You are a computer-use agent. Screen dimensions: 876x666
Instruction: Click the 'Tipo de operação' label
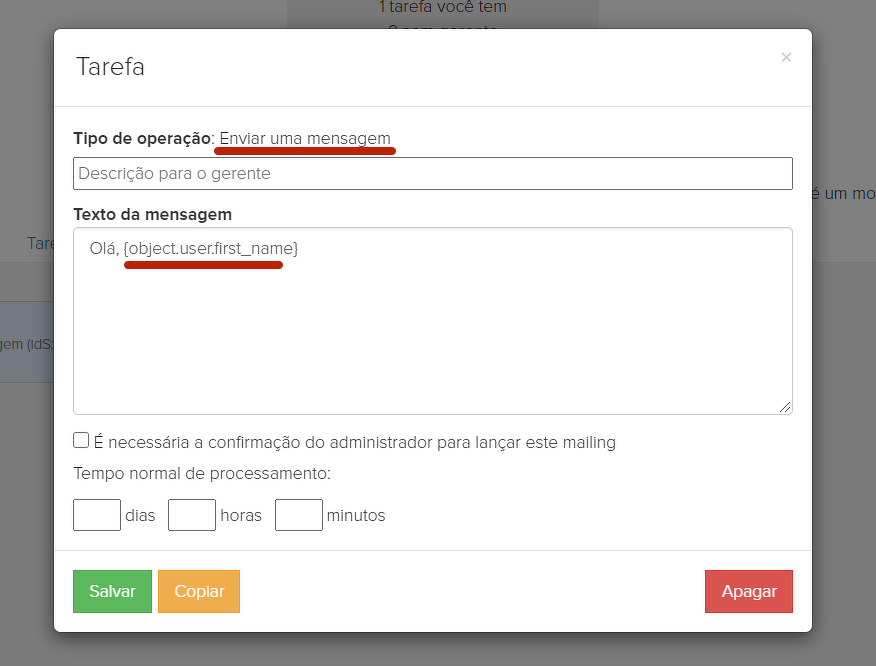141,138
